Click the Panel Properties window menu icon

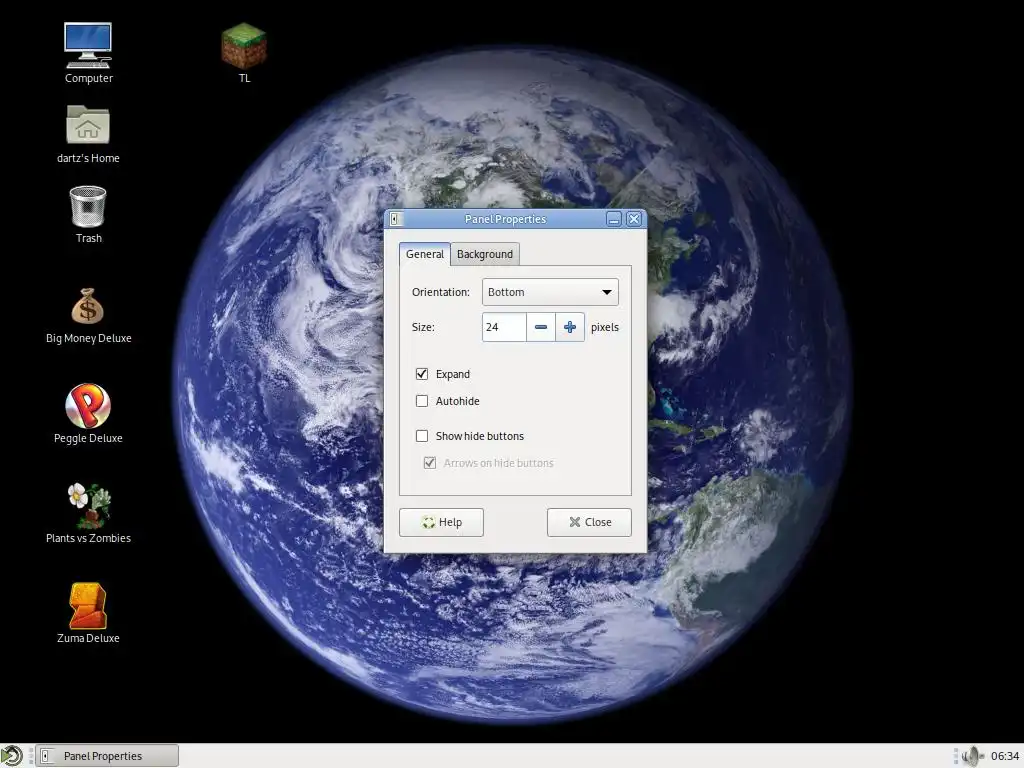[394, 219]
